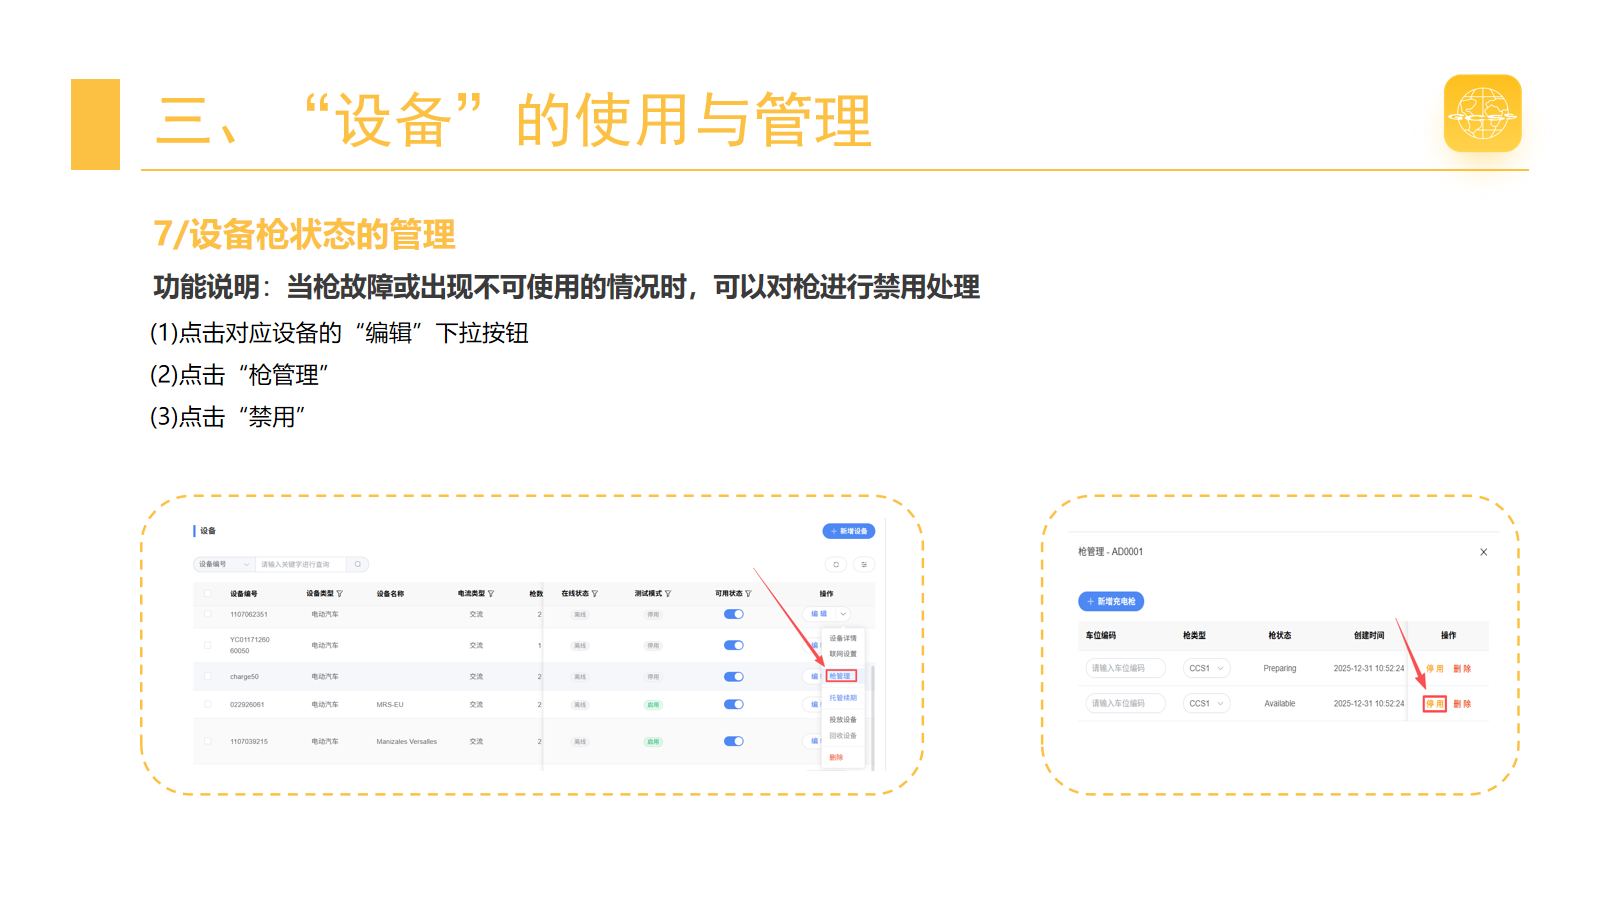Toggle availability switch for device 1107039215
This screenshot has height=900, width=1600.
(734, 741)
